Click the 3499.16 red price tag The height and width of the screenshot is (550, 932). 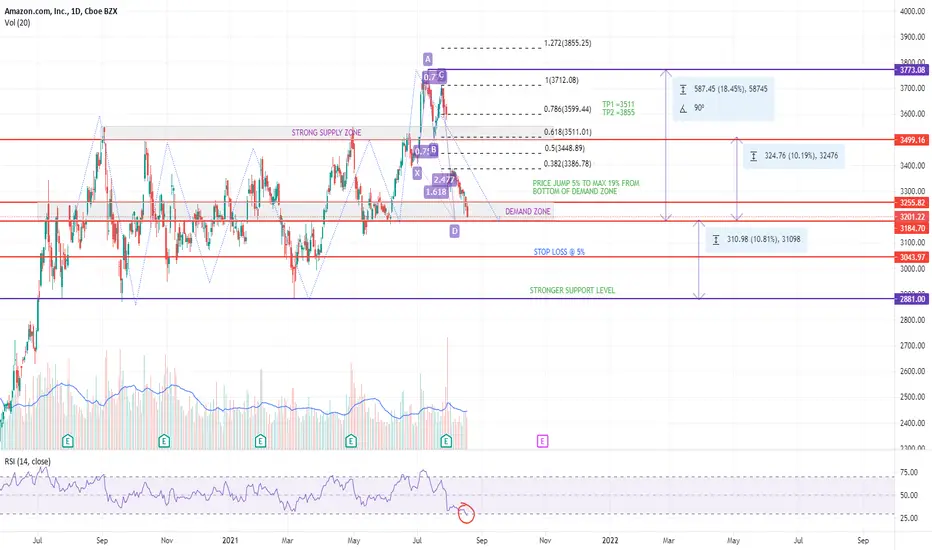[912, 140]
